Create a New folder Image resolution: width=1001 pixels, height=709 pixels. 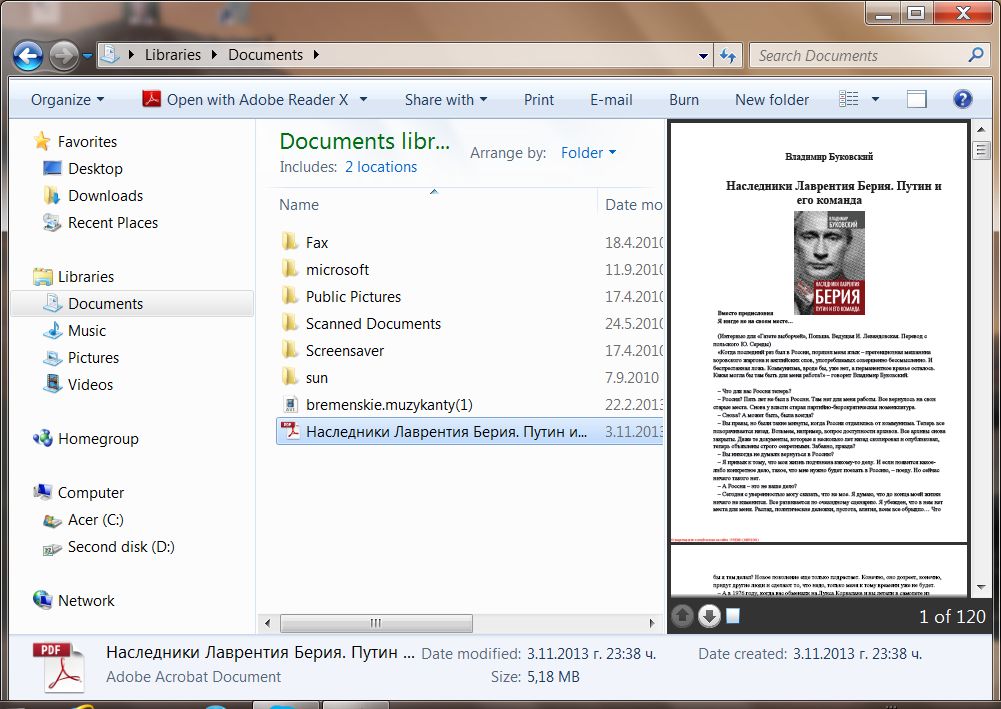tap(772, 100)
